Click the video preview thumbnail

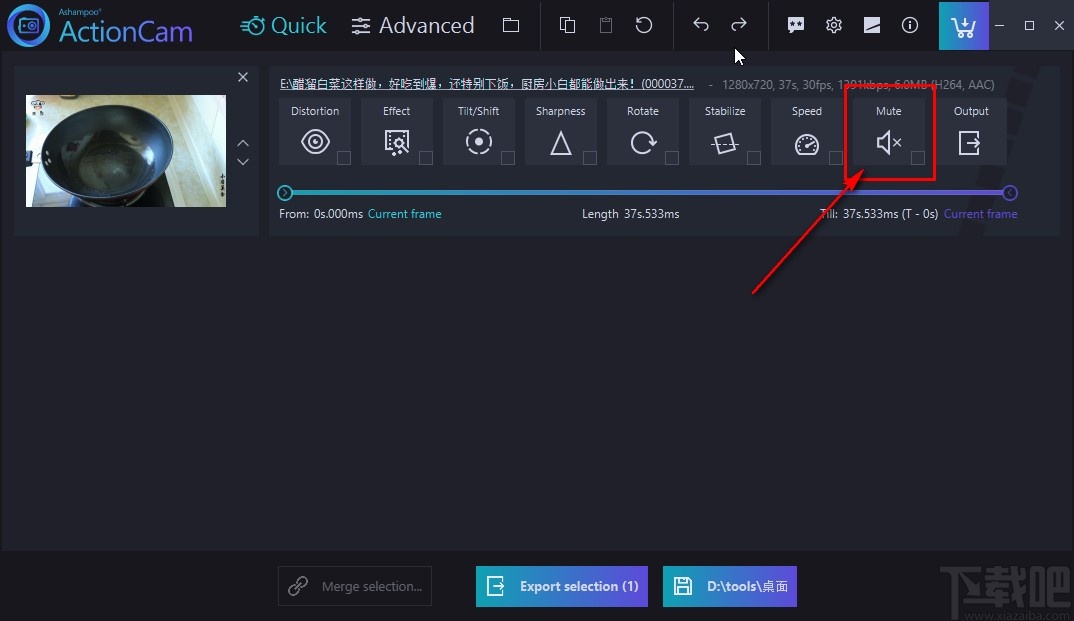pyautogui.click(x=126, y=151)
